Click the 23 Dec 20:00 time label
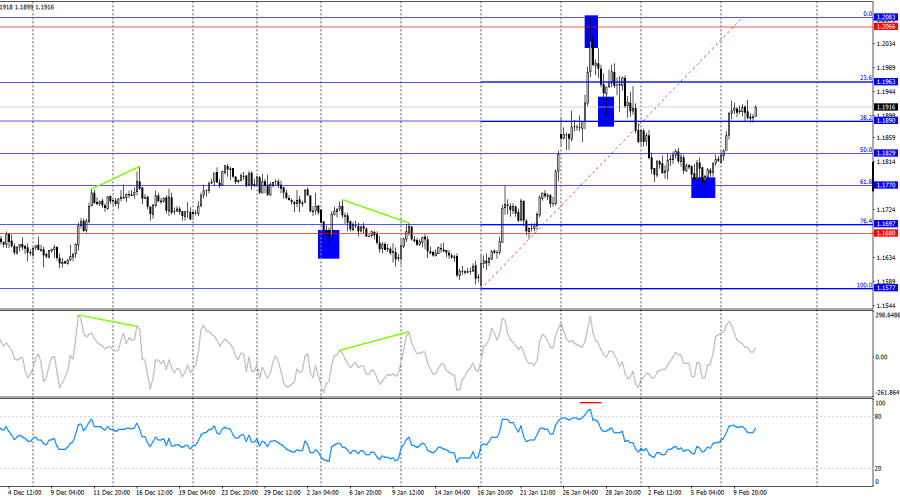Image resolution: width=900 pixels, height=500 pixels. 240,493
